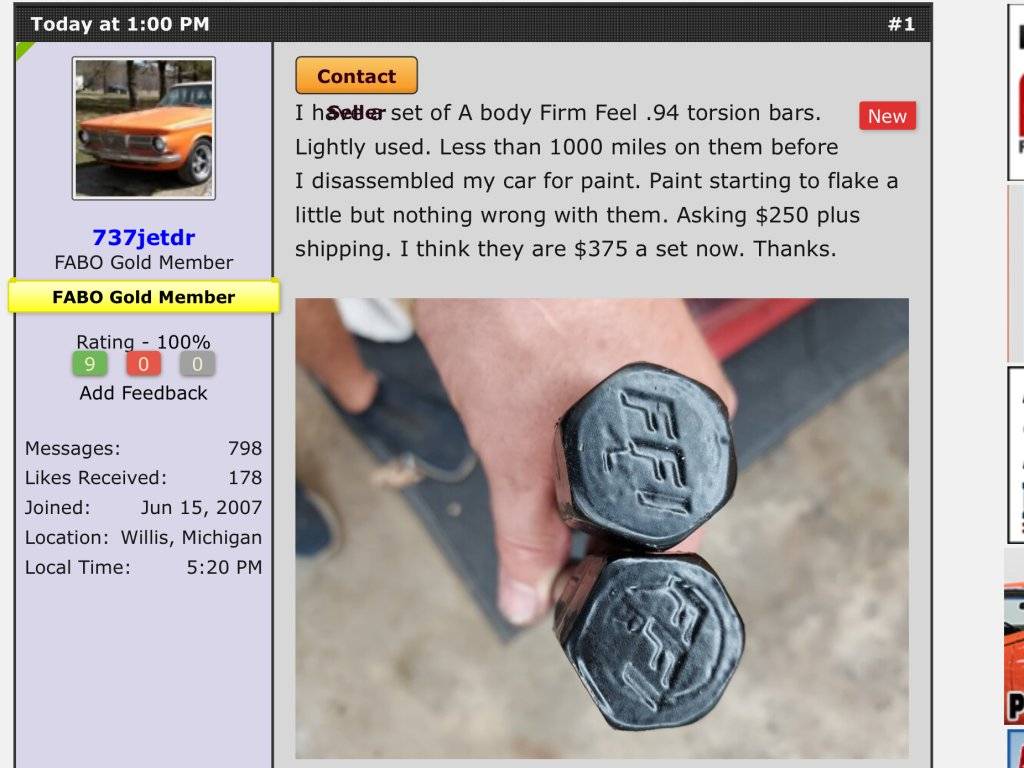Open the post number #1 permalink
Viewport: 1024px width, 768px height.
click(x=901, y=24)
